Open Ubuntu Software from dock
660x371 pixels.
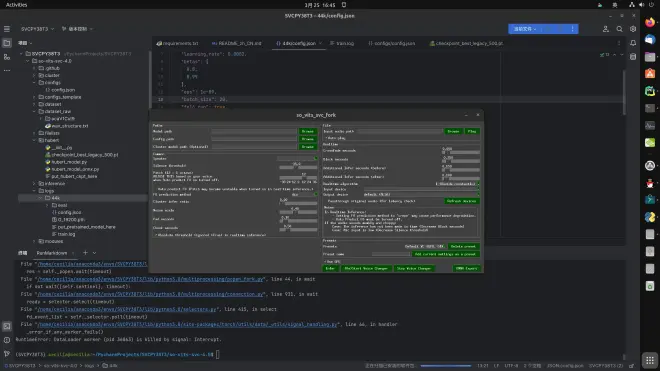(x=650, y=74)
